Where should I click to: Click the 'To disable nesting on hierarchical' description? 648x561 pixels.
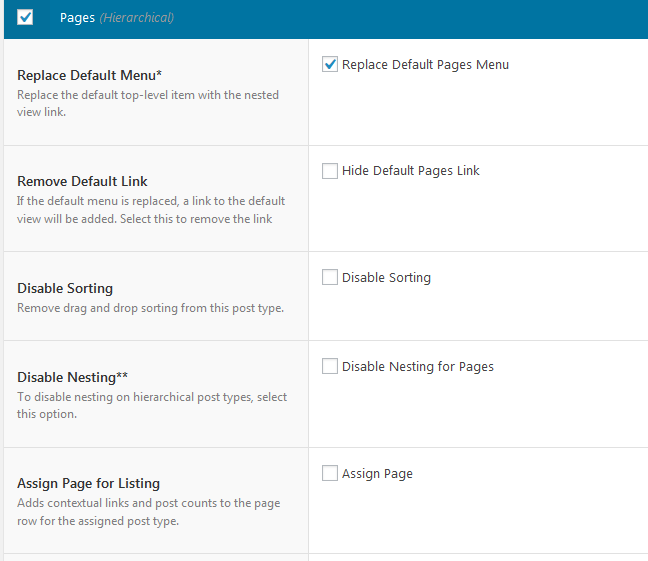pos(152,405)
